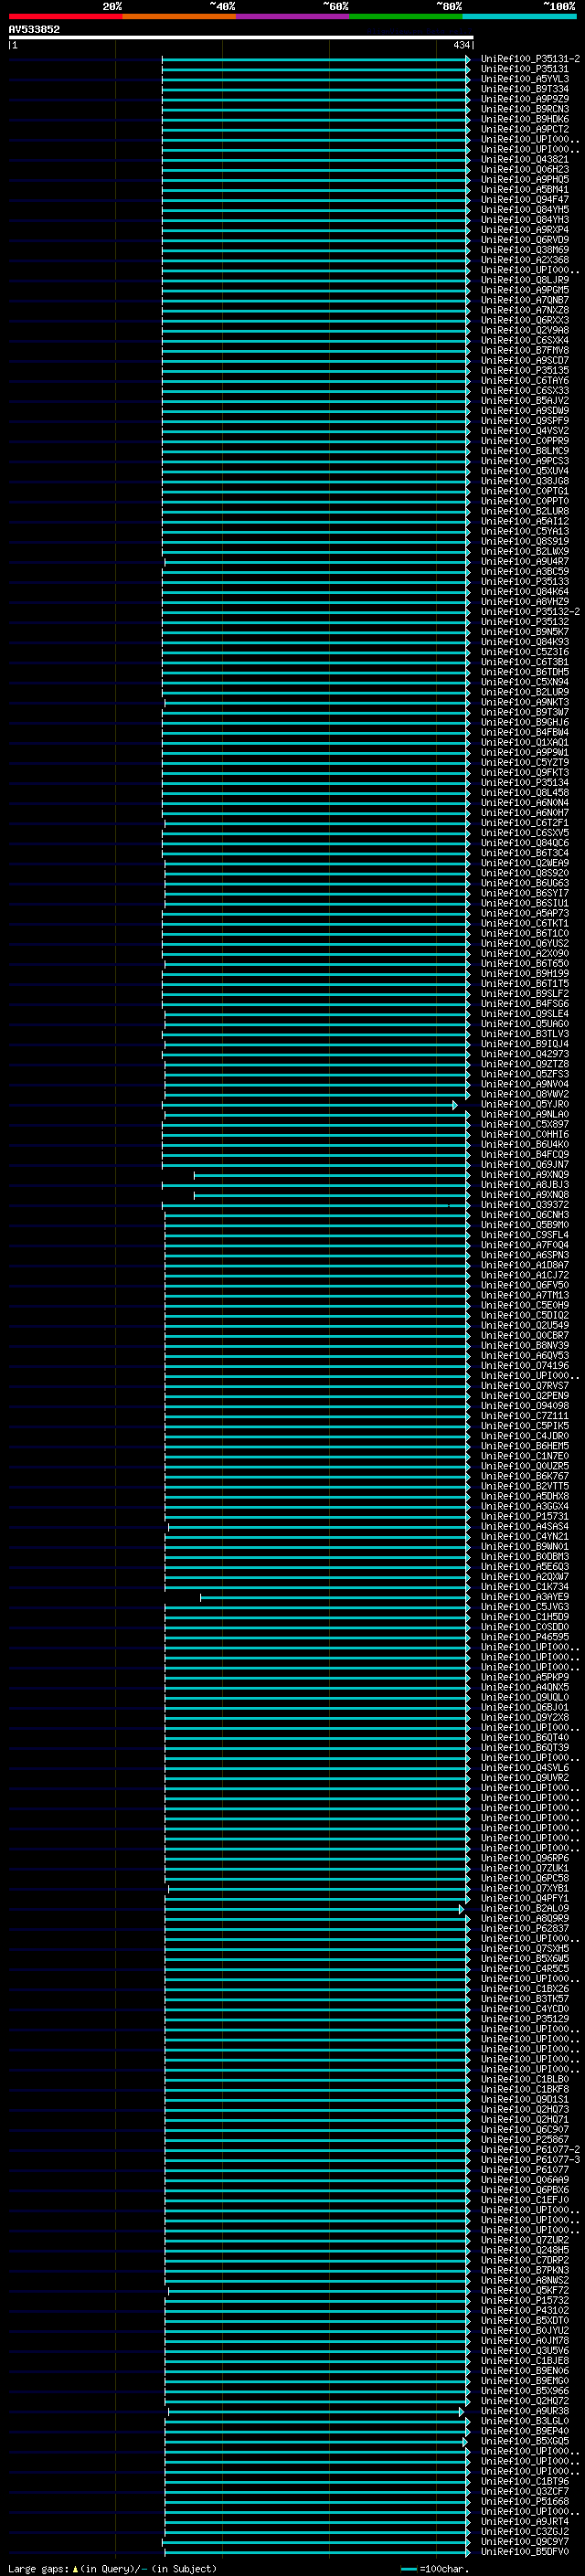Select the UniRef100_A9RXP4 entry

(525, 230)
